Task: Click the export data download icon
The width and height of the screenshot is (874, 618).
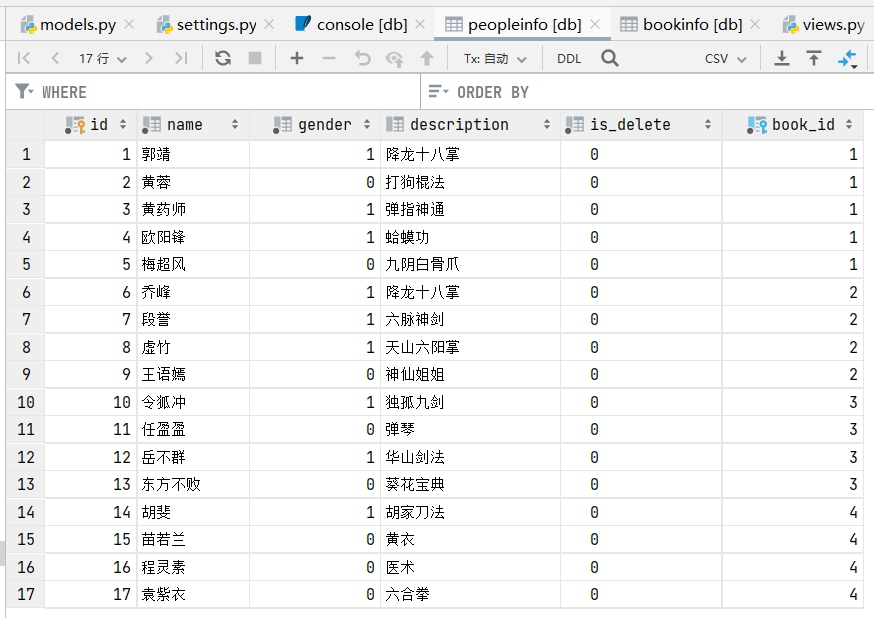Action: [782, 58]
